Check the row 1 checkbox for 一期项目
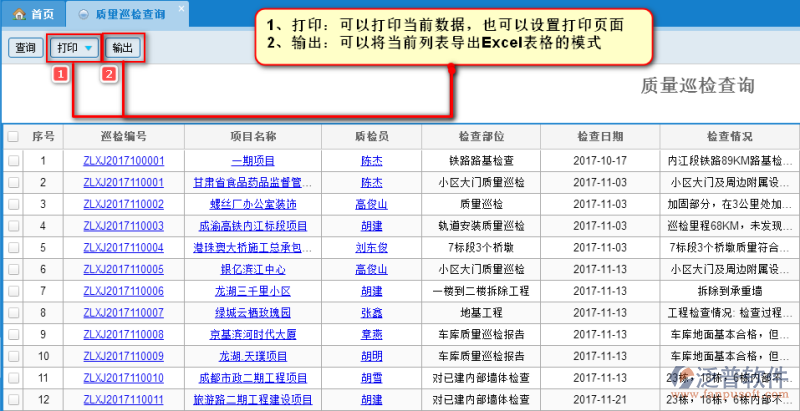 coord(13,161)
